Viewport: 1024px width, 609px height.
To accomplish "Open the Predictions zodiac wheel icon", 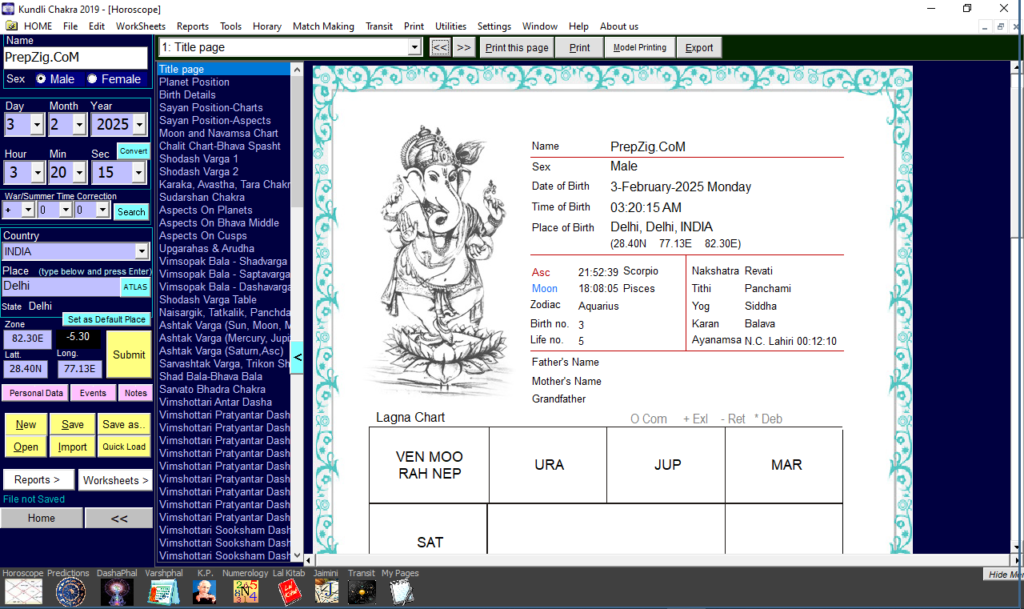I will [x=70, y=592].
